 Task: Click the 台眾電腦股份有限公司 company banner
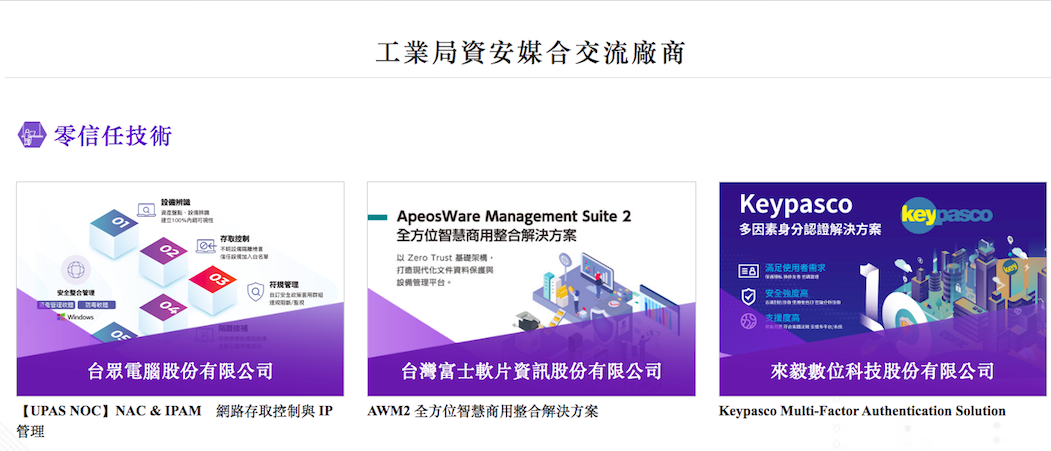point(180,371)
